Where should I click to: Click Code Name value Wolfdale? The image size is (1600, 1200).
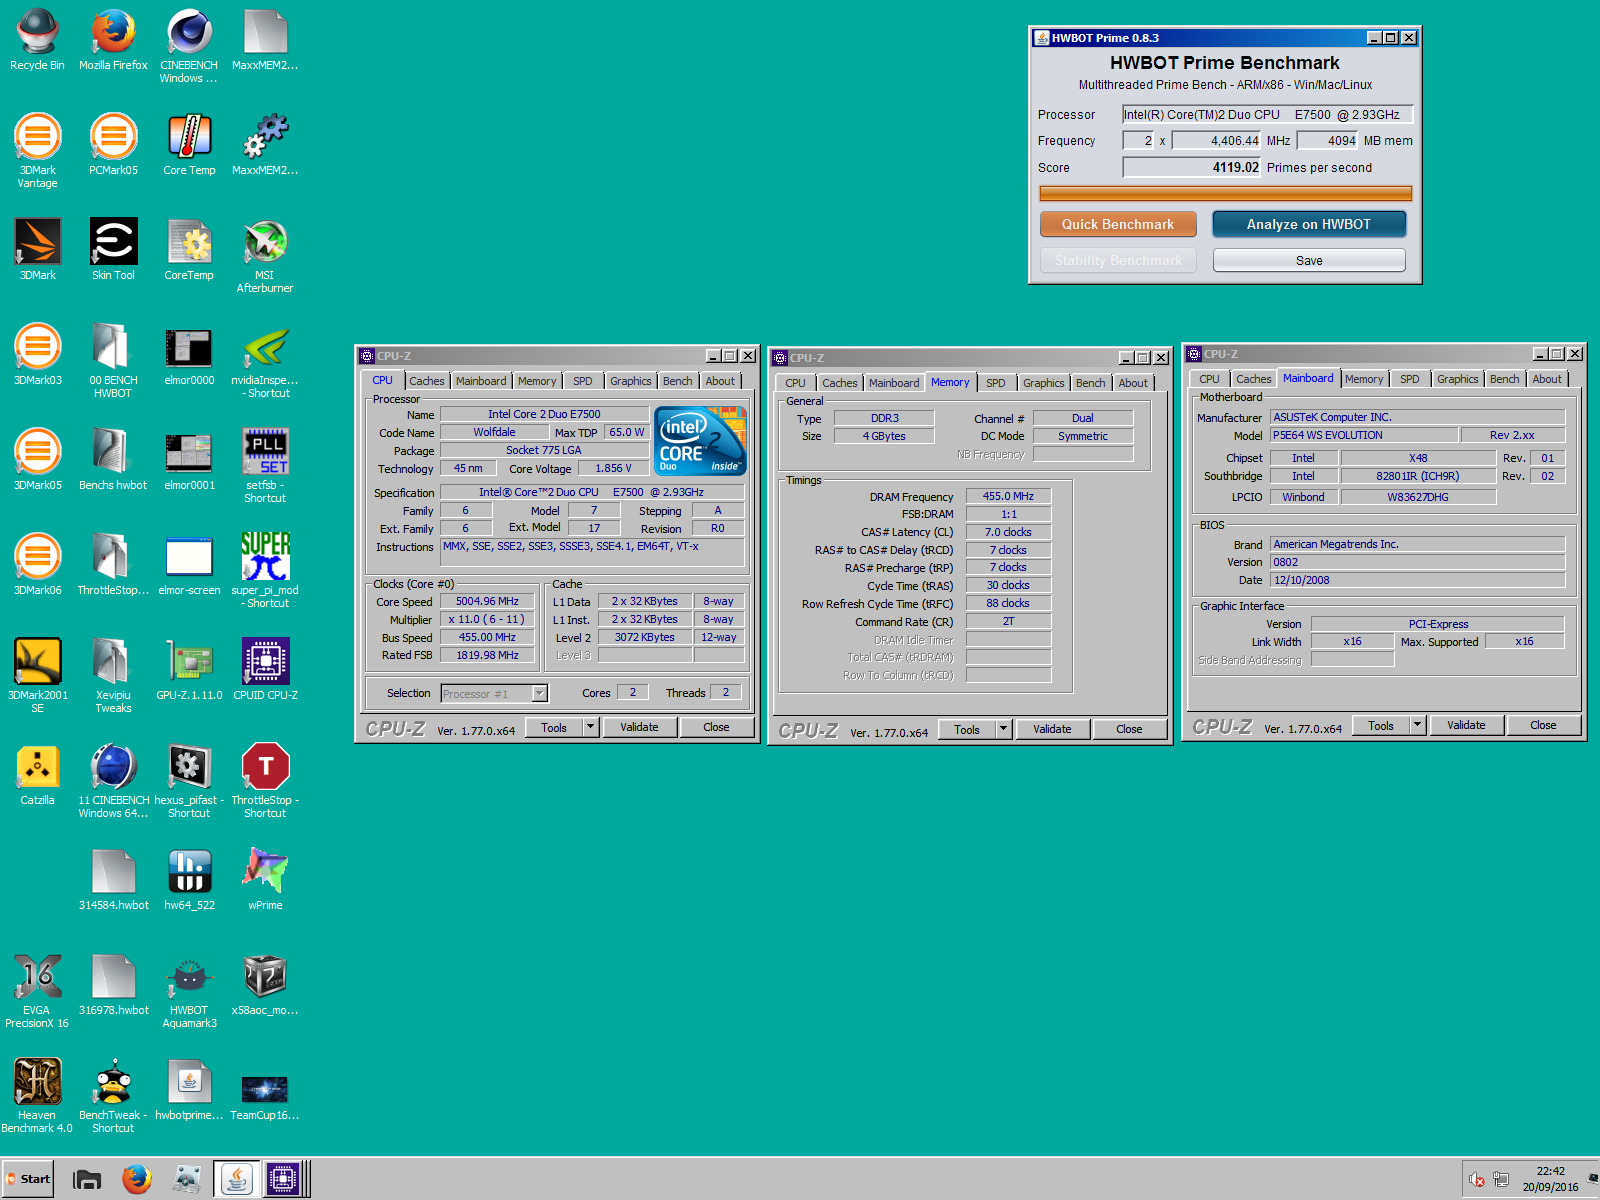(495, 432)
